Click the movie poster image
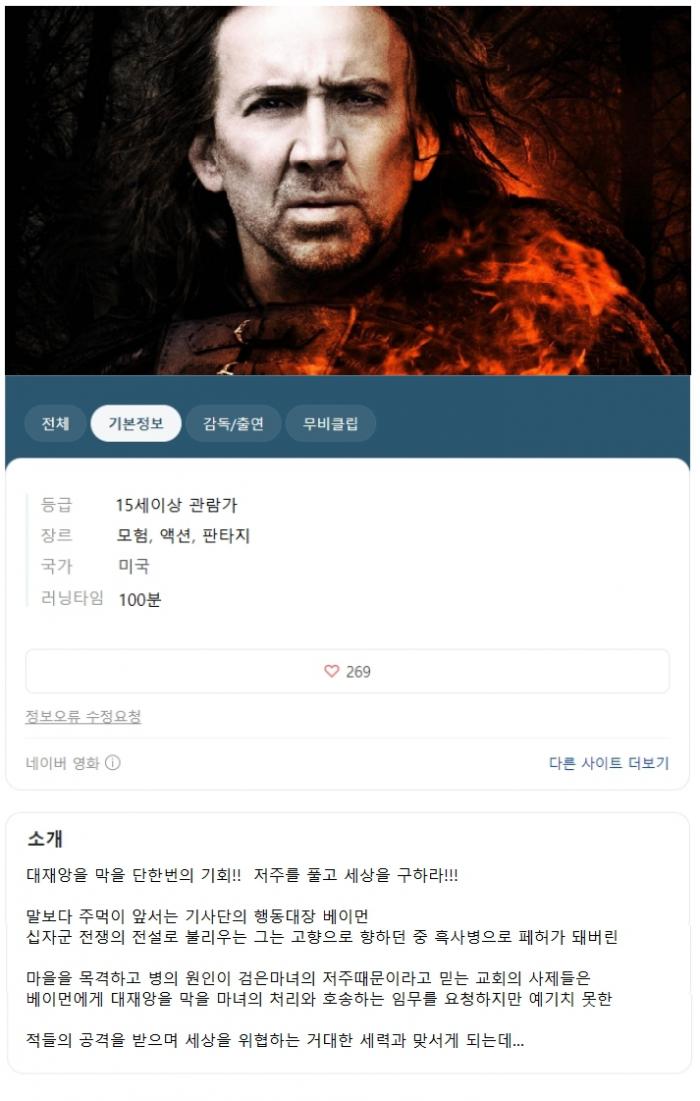Viewport: 700px width, 1101px height. point(348,190)
